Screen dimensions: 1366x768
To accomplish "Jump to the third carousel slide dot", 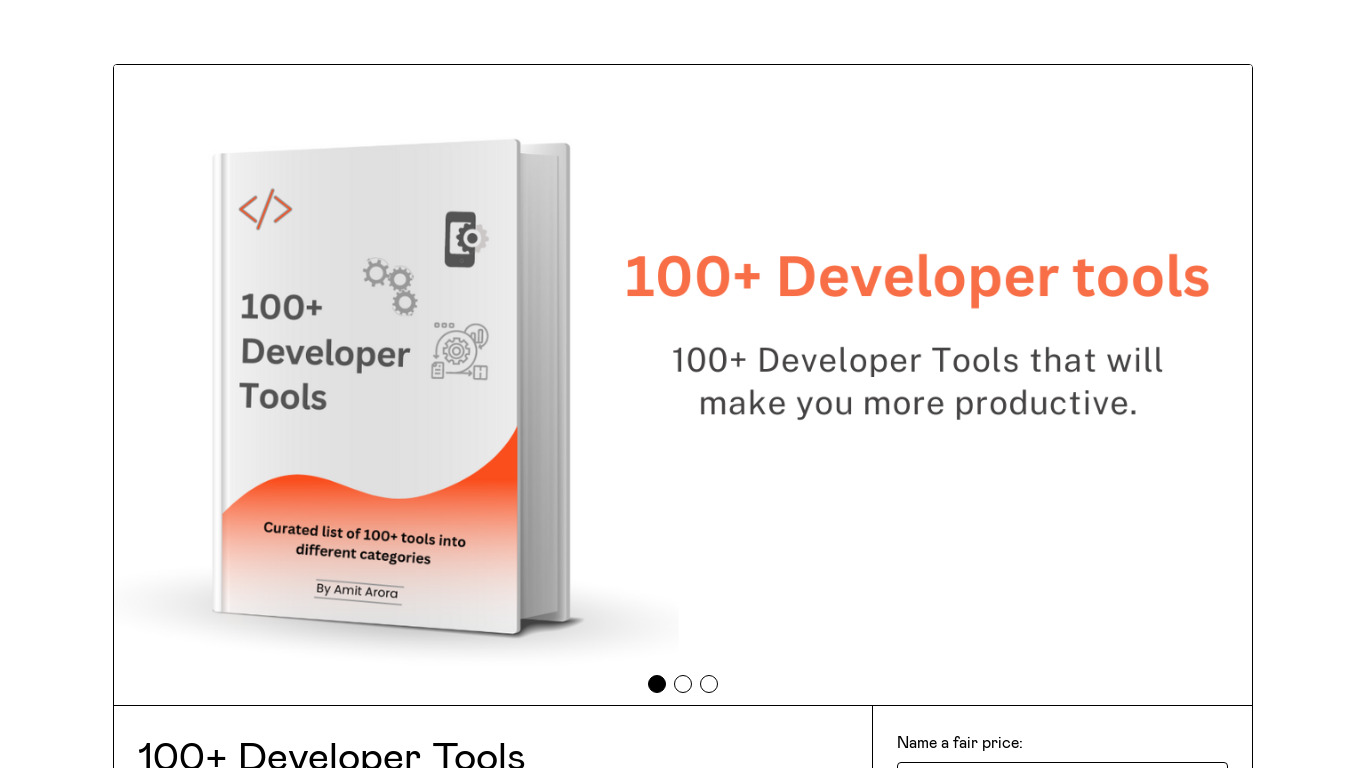I will [709, 684].
